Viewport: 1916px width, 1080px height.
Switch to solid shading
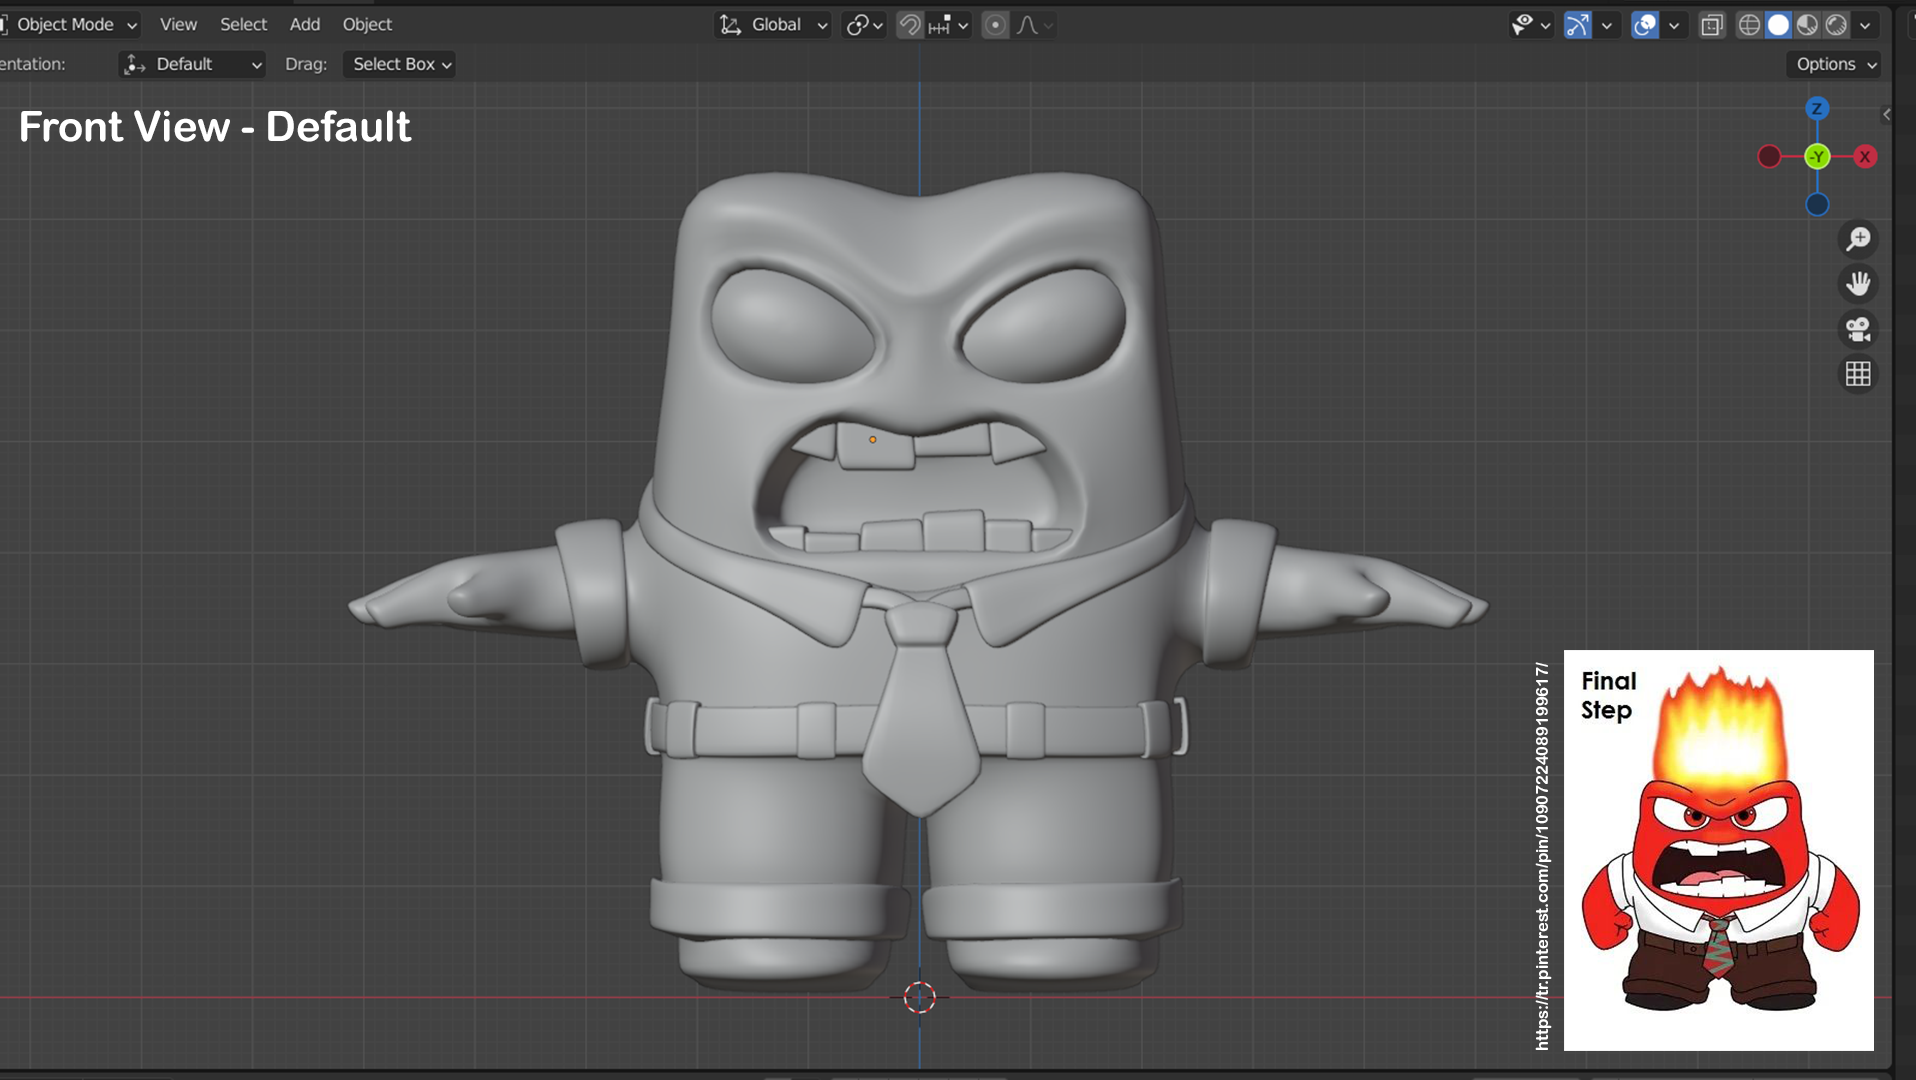pyautogui.click(x=1778, y=25)
